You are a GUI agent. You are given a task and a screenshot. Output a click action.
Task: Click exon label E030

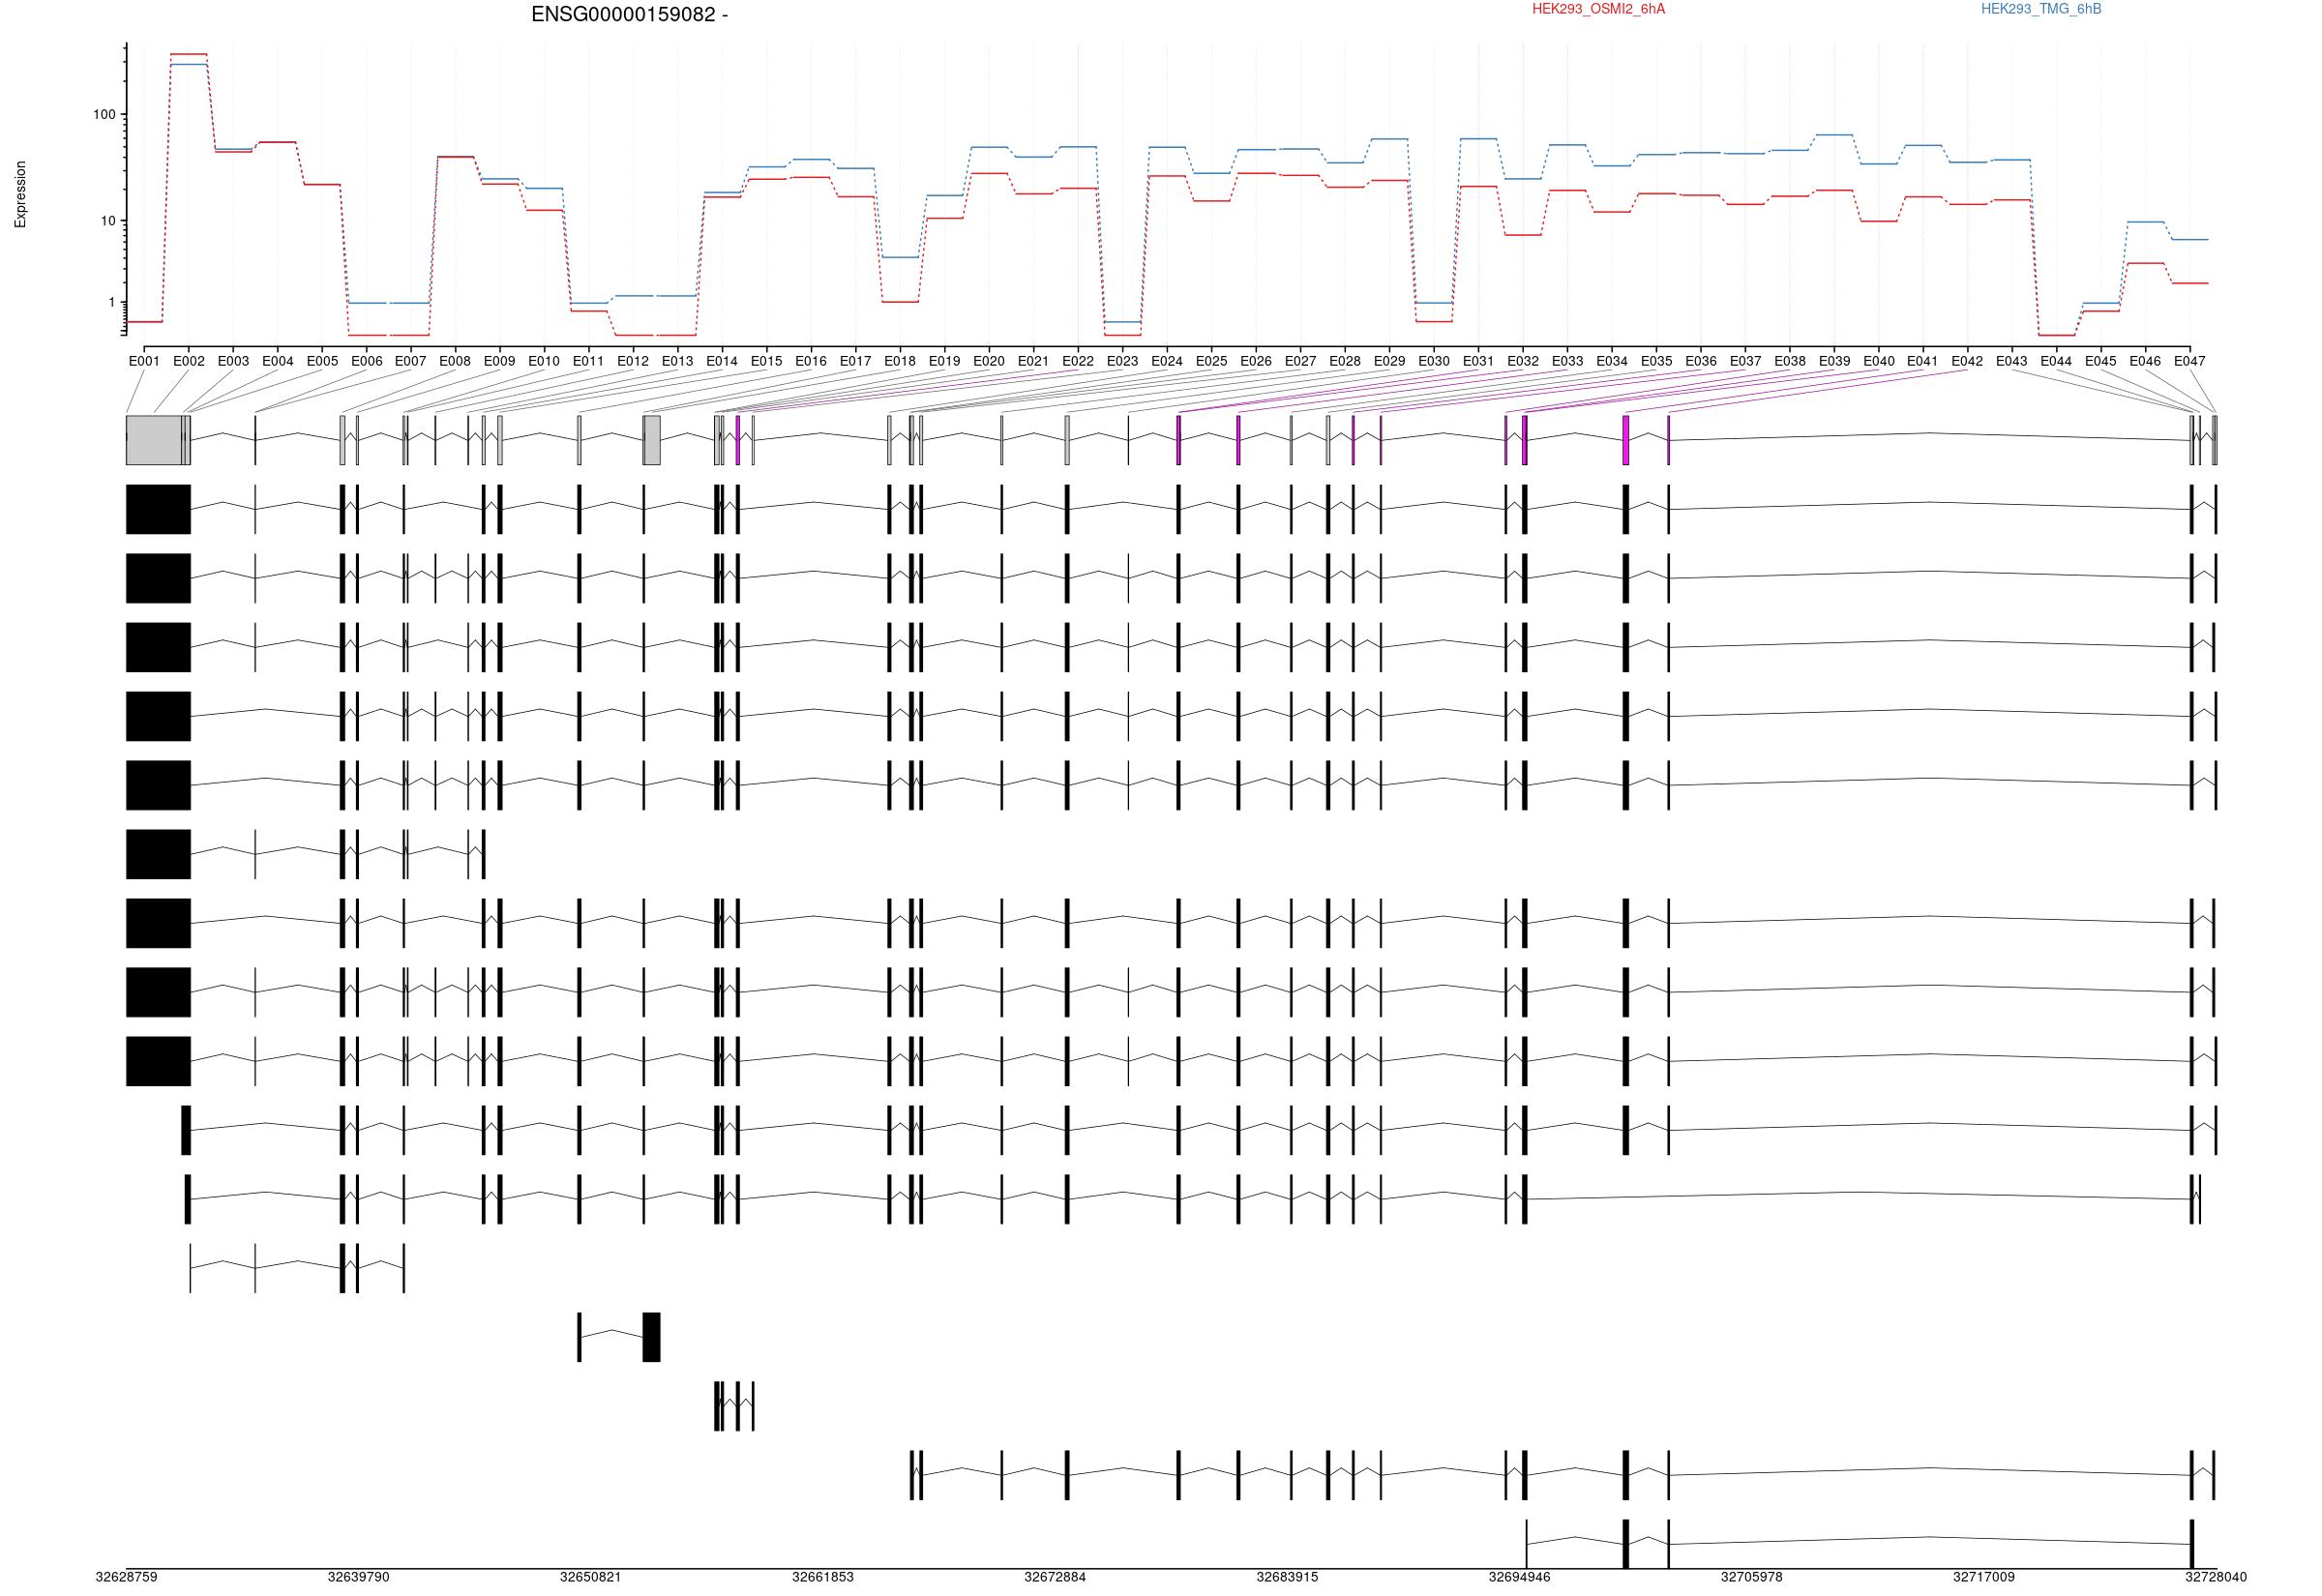1434,361
